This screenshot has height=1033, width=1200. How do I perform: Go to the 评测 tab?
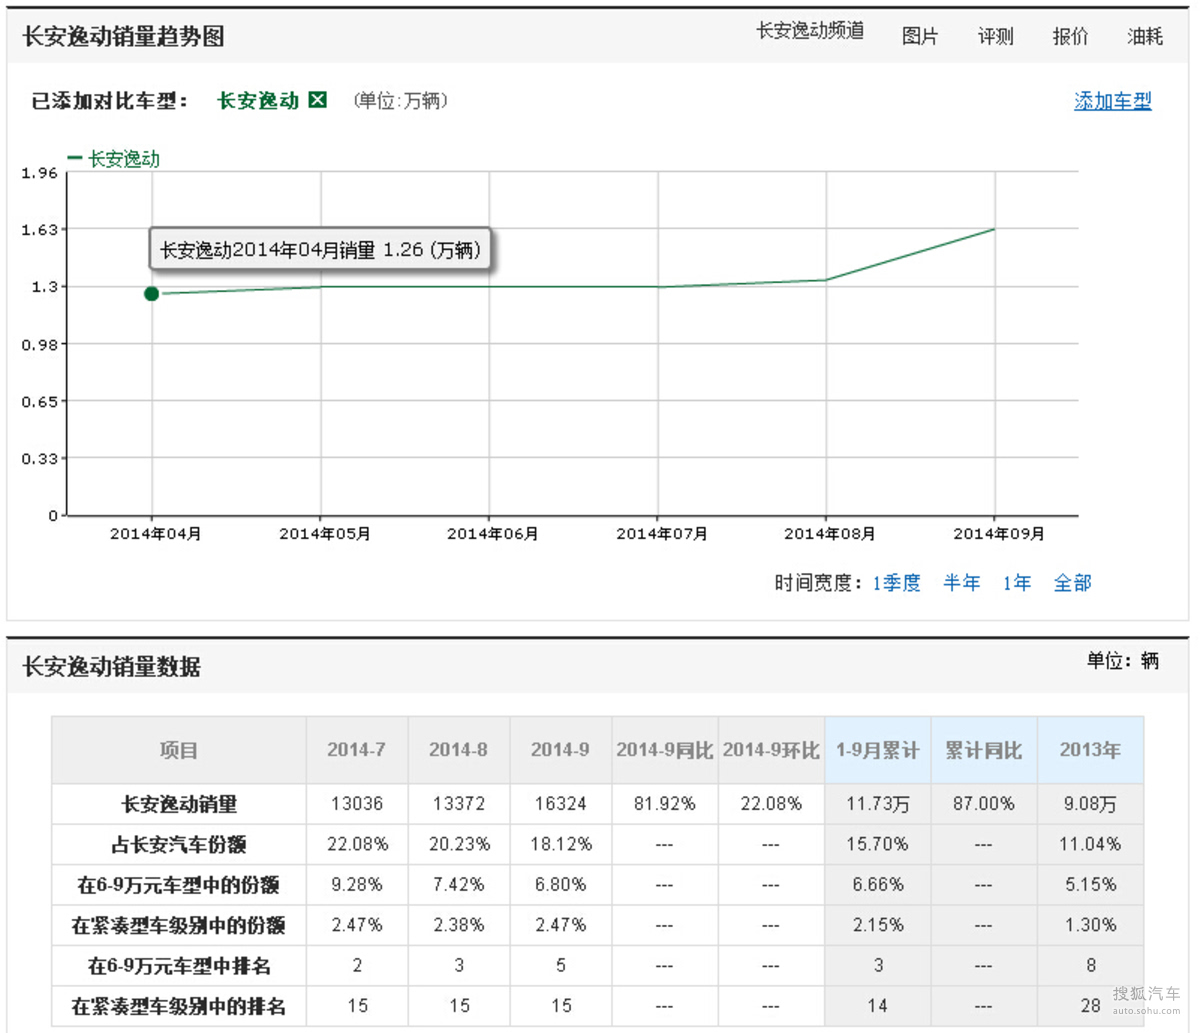click(x=995, y=37)
